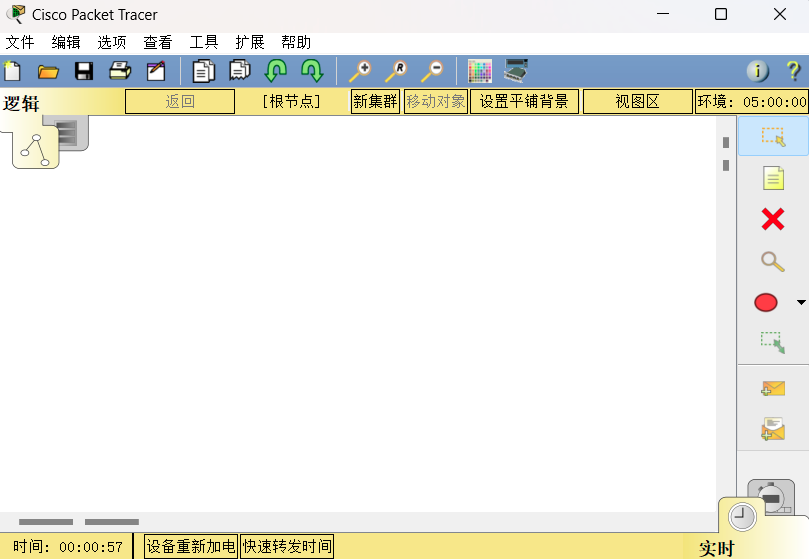Choose the Place Note tool
The width and height of the screenshot is (809, 559).
(773, 178)
